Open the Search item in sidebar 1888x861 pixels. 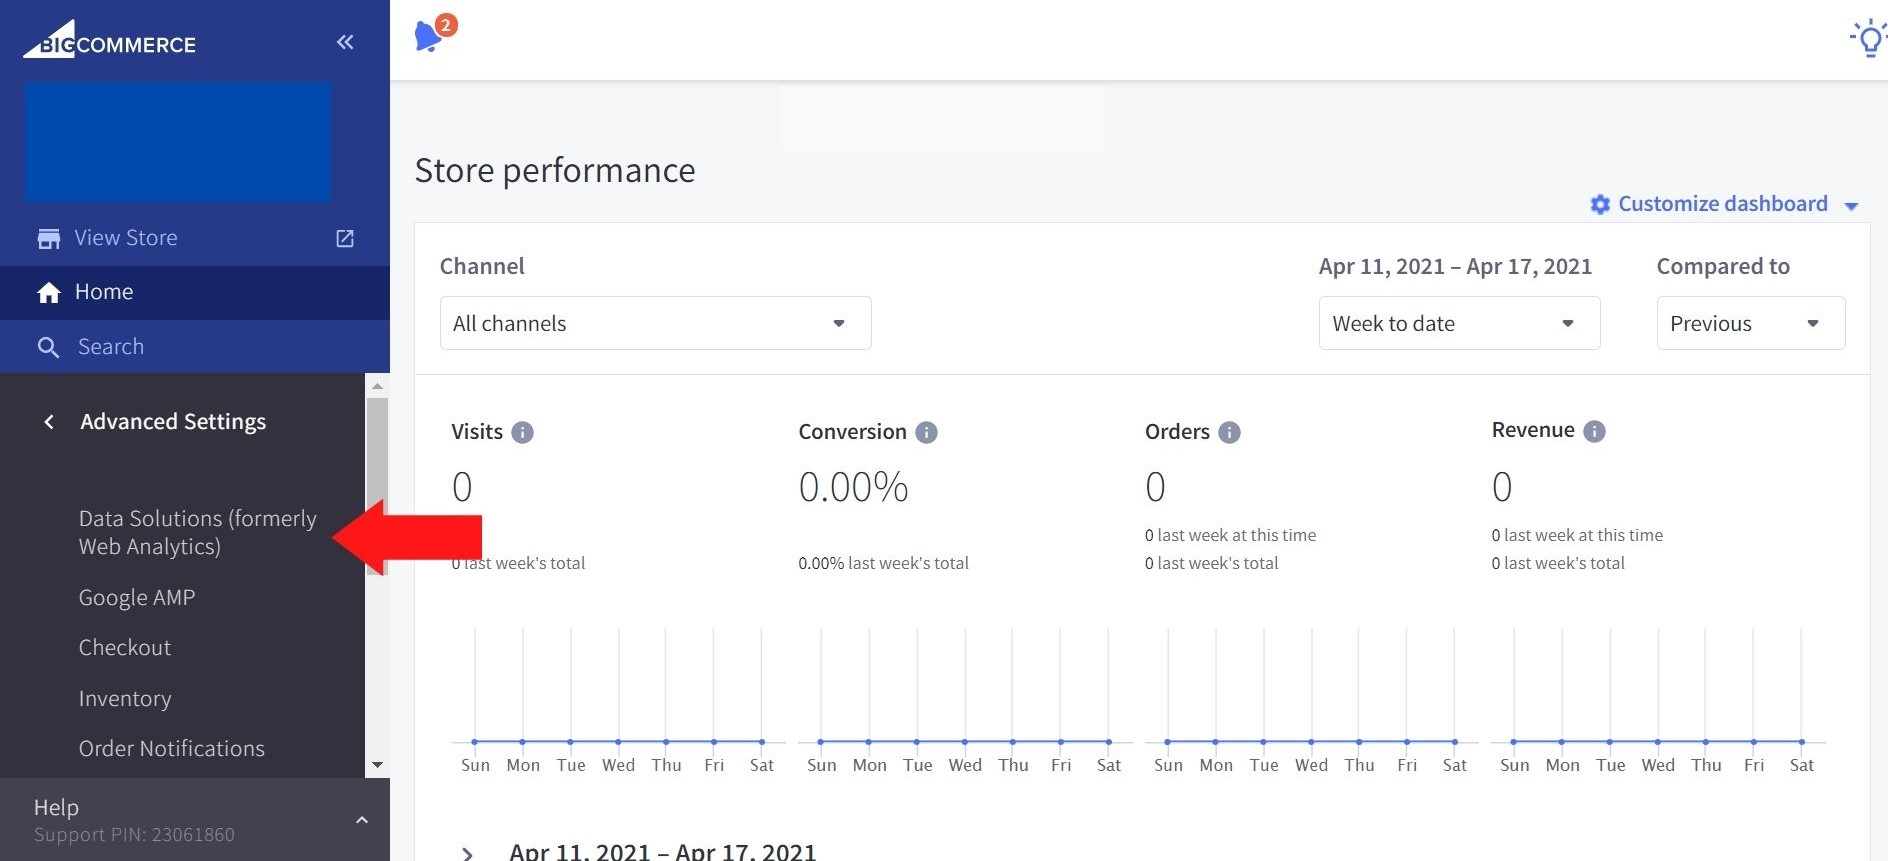(110, 347)
